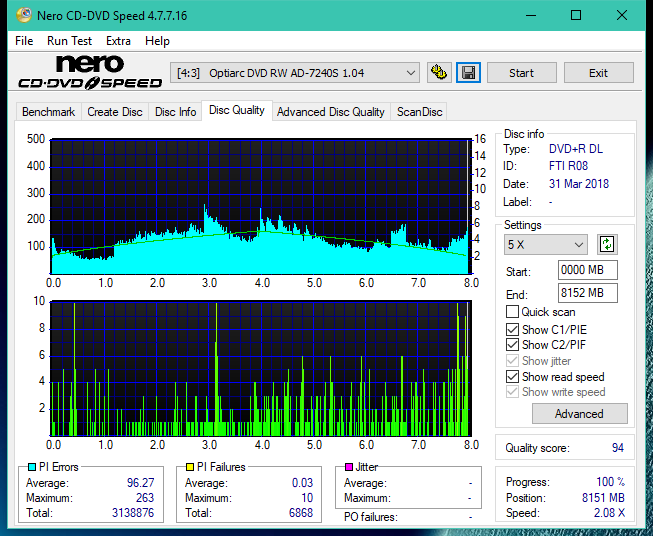Open the Run Test menu
This screenshot has height=536, width=653.
[x=69, y=41]
